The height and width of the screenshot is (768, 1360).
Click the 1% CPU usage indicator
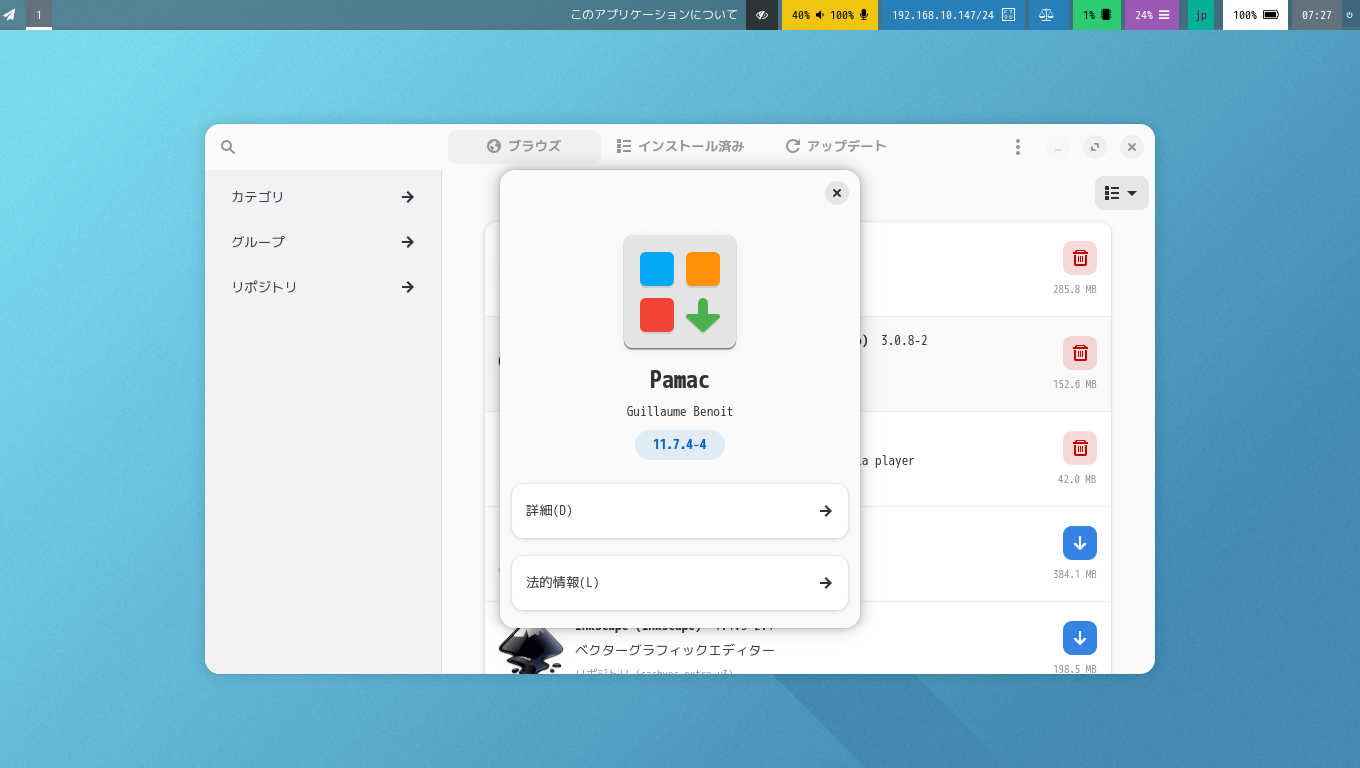[1097, 15]
